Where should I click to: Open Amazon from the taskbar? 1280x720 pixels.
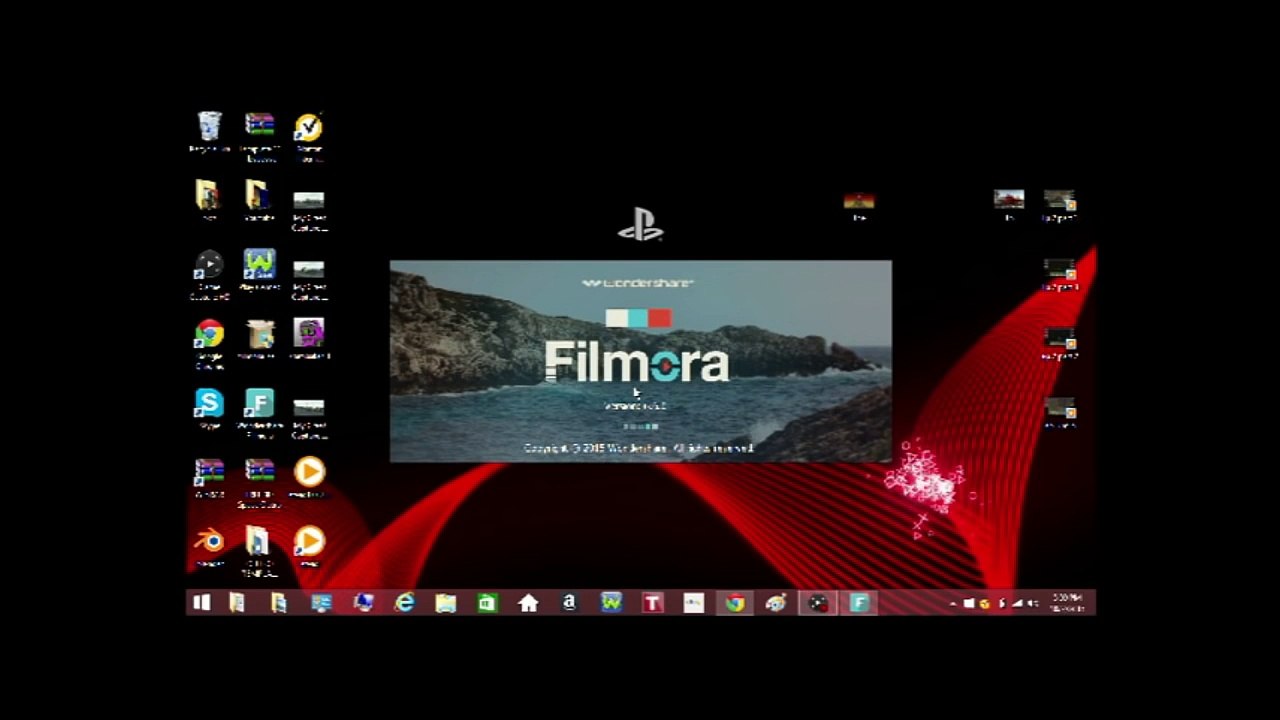pyautogui.click(x=569, y=603)
